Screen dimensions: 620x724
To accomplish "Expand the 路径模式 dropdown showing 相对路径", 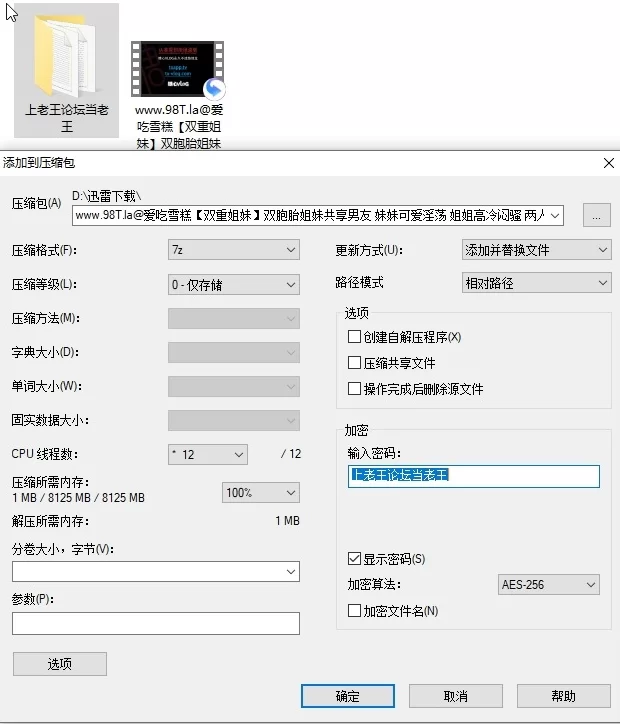I will 536,283.
